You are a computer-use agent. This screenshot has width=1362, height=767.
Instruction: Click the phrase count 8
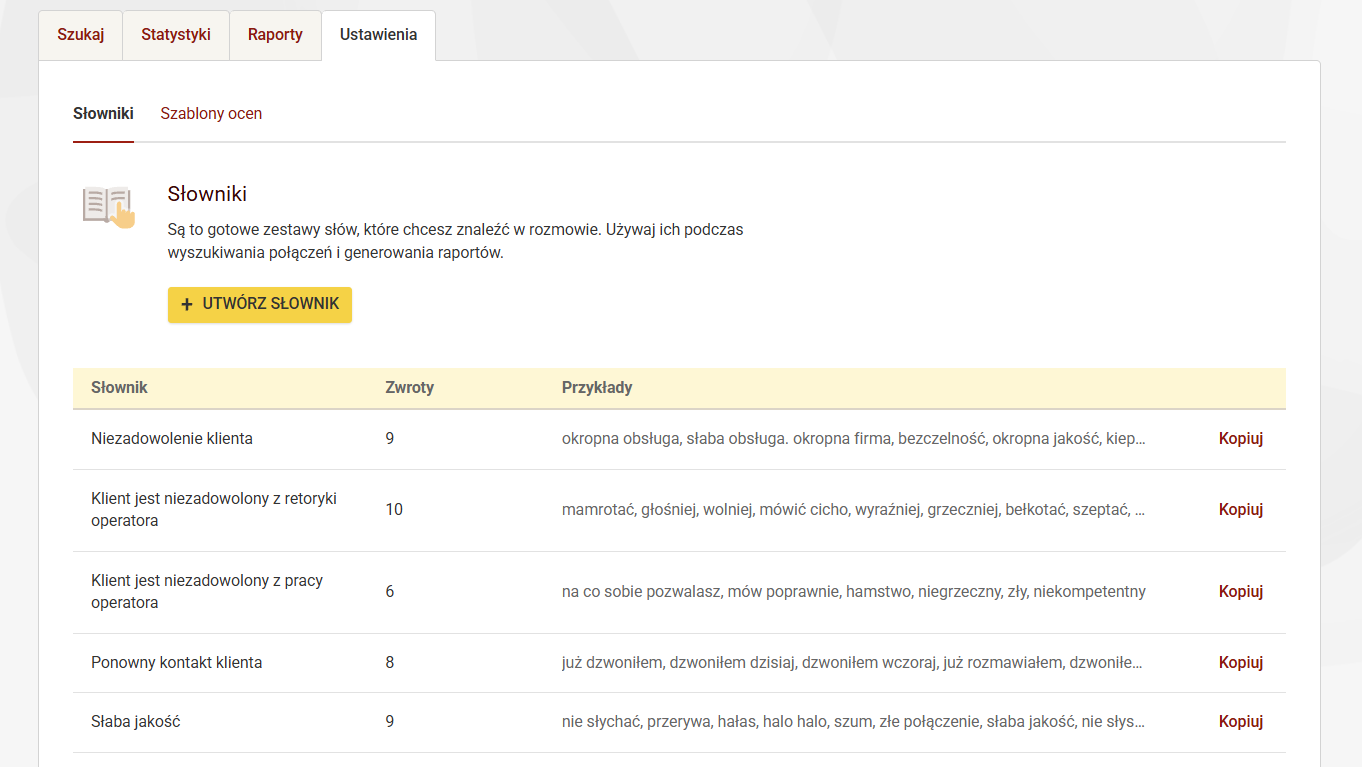tap(390, 663)
